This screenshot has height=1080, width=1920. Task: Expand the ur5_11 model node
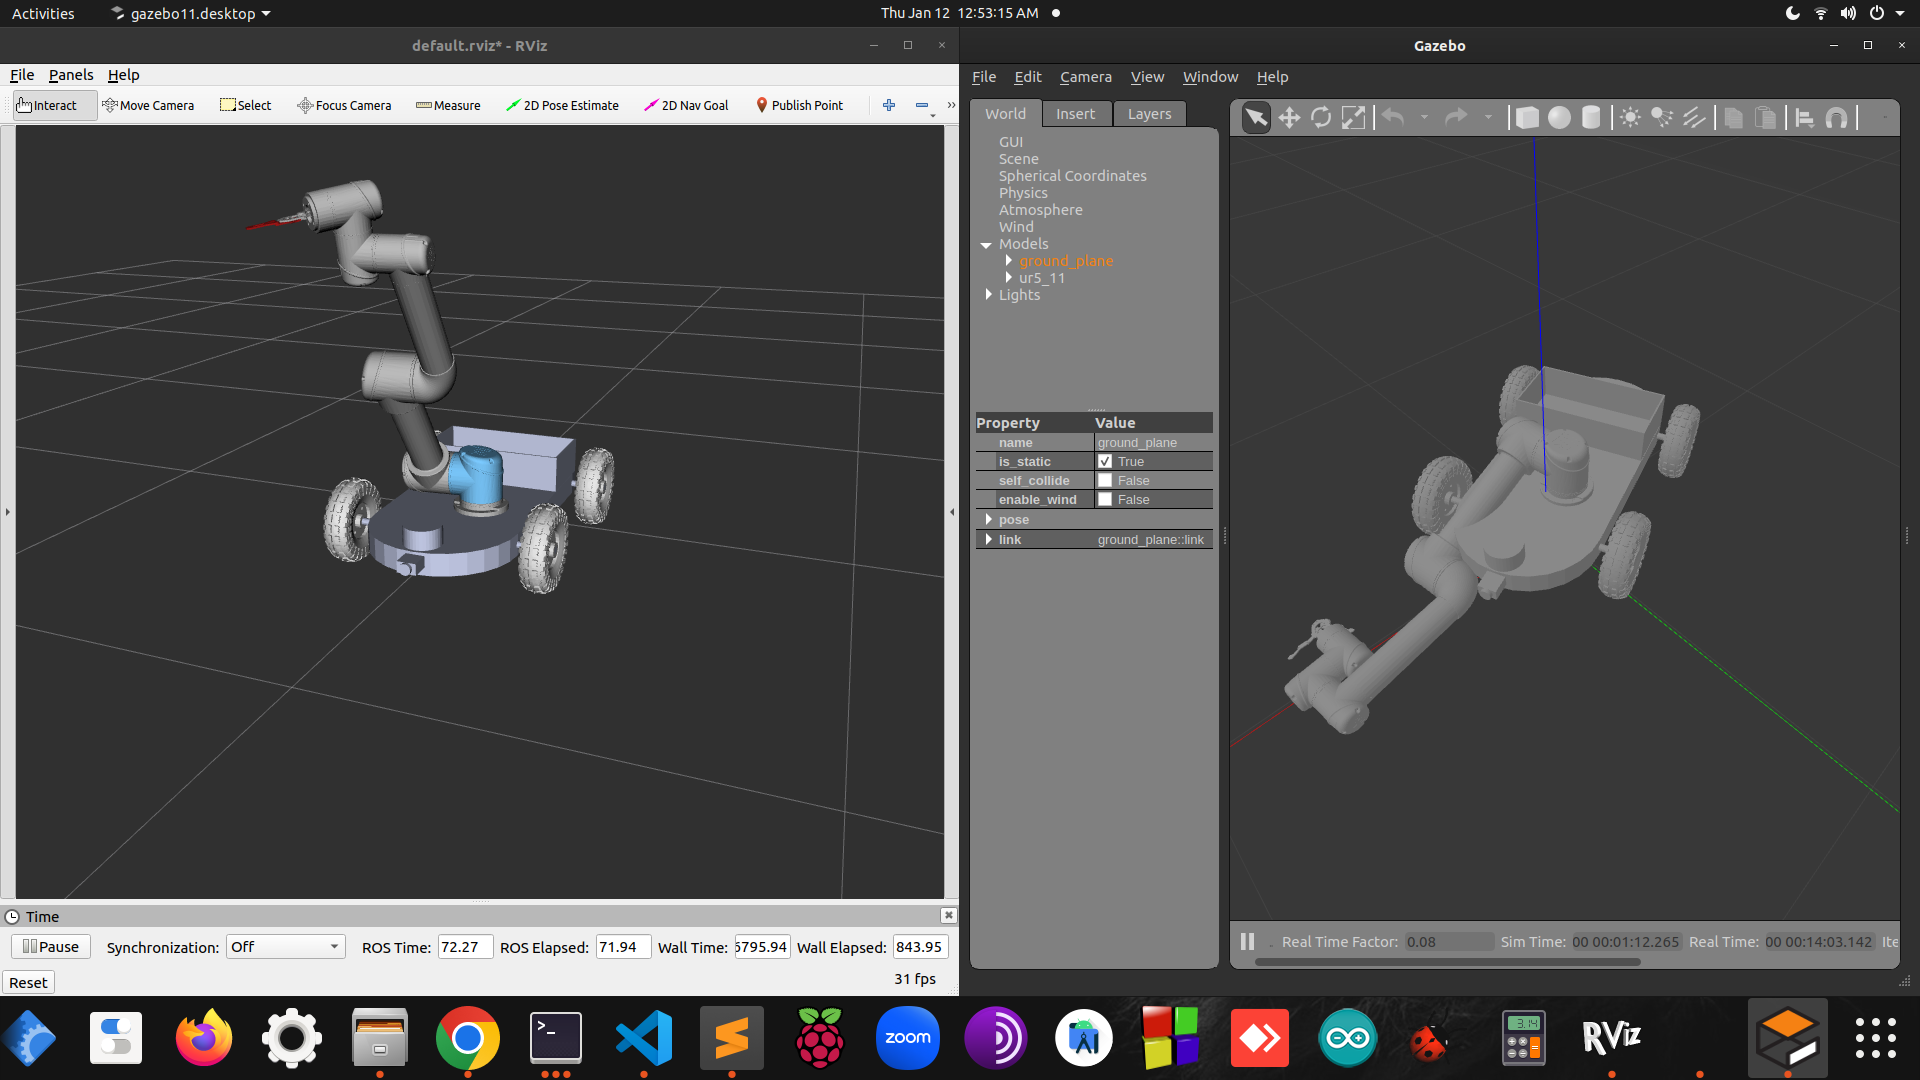[1009, 278]
